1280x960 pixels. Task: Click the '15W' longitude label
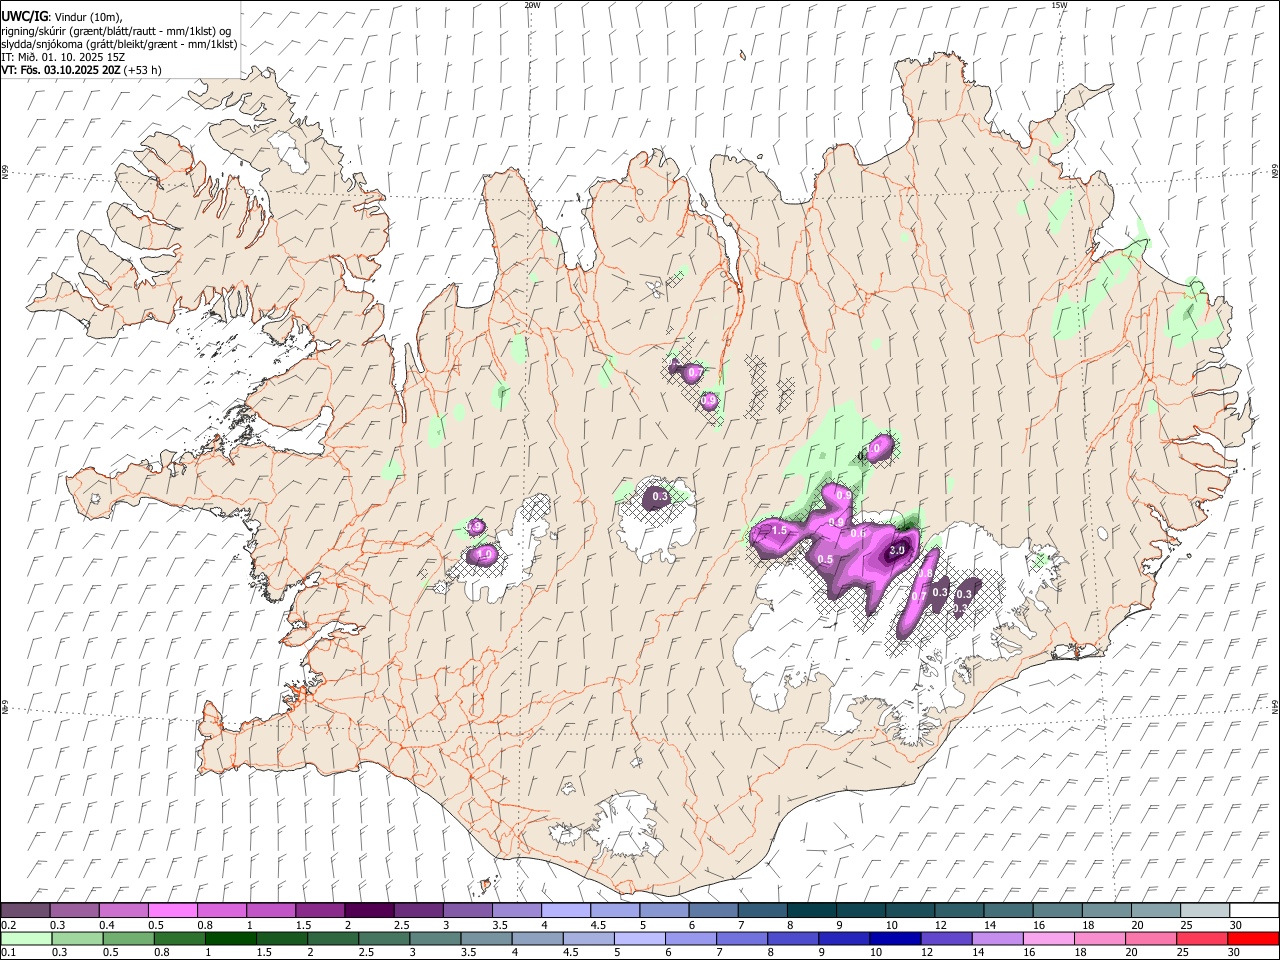click(1059, 5)
